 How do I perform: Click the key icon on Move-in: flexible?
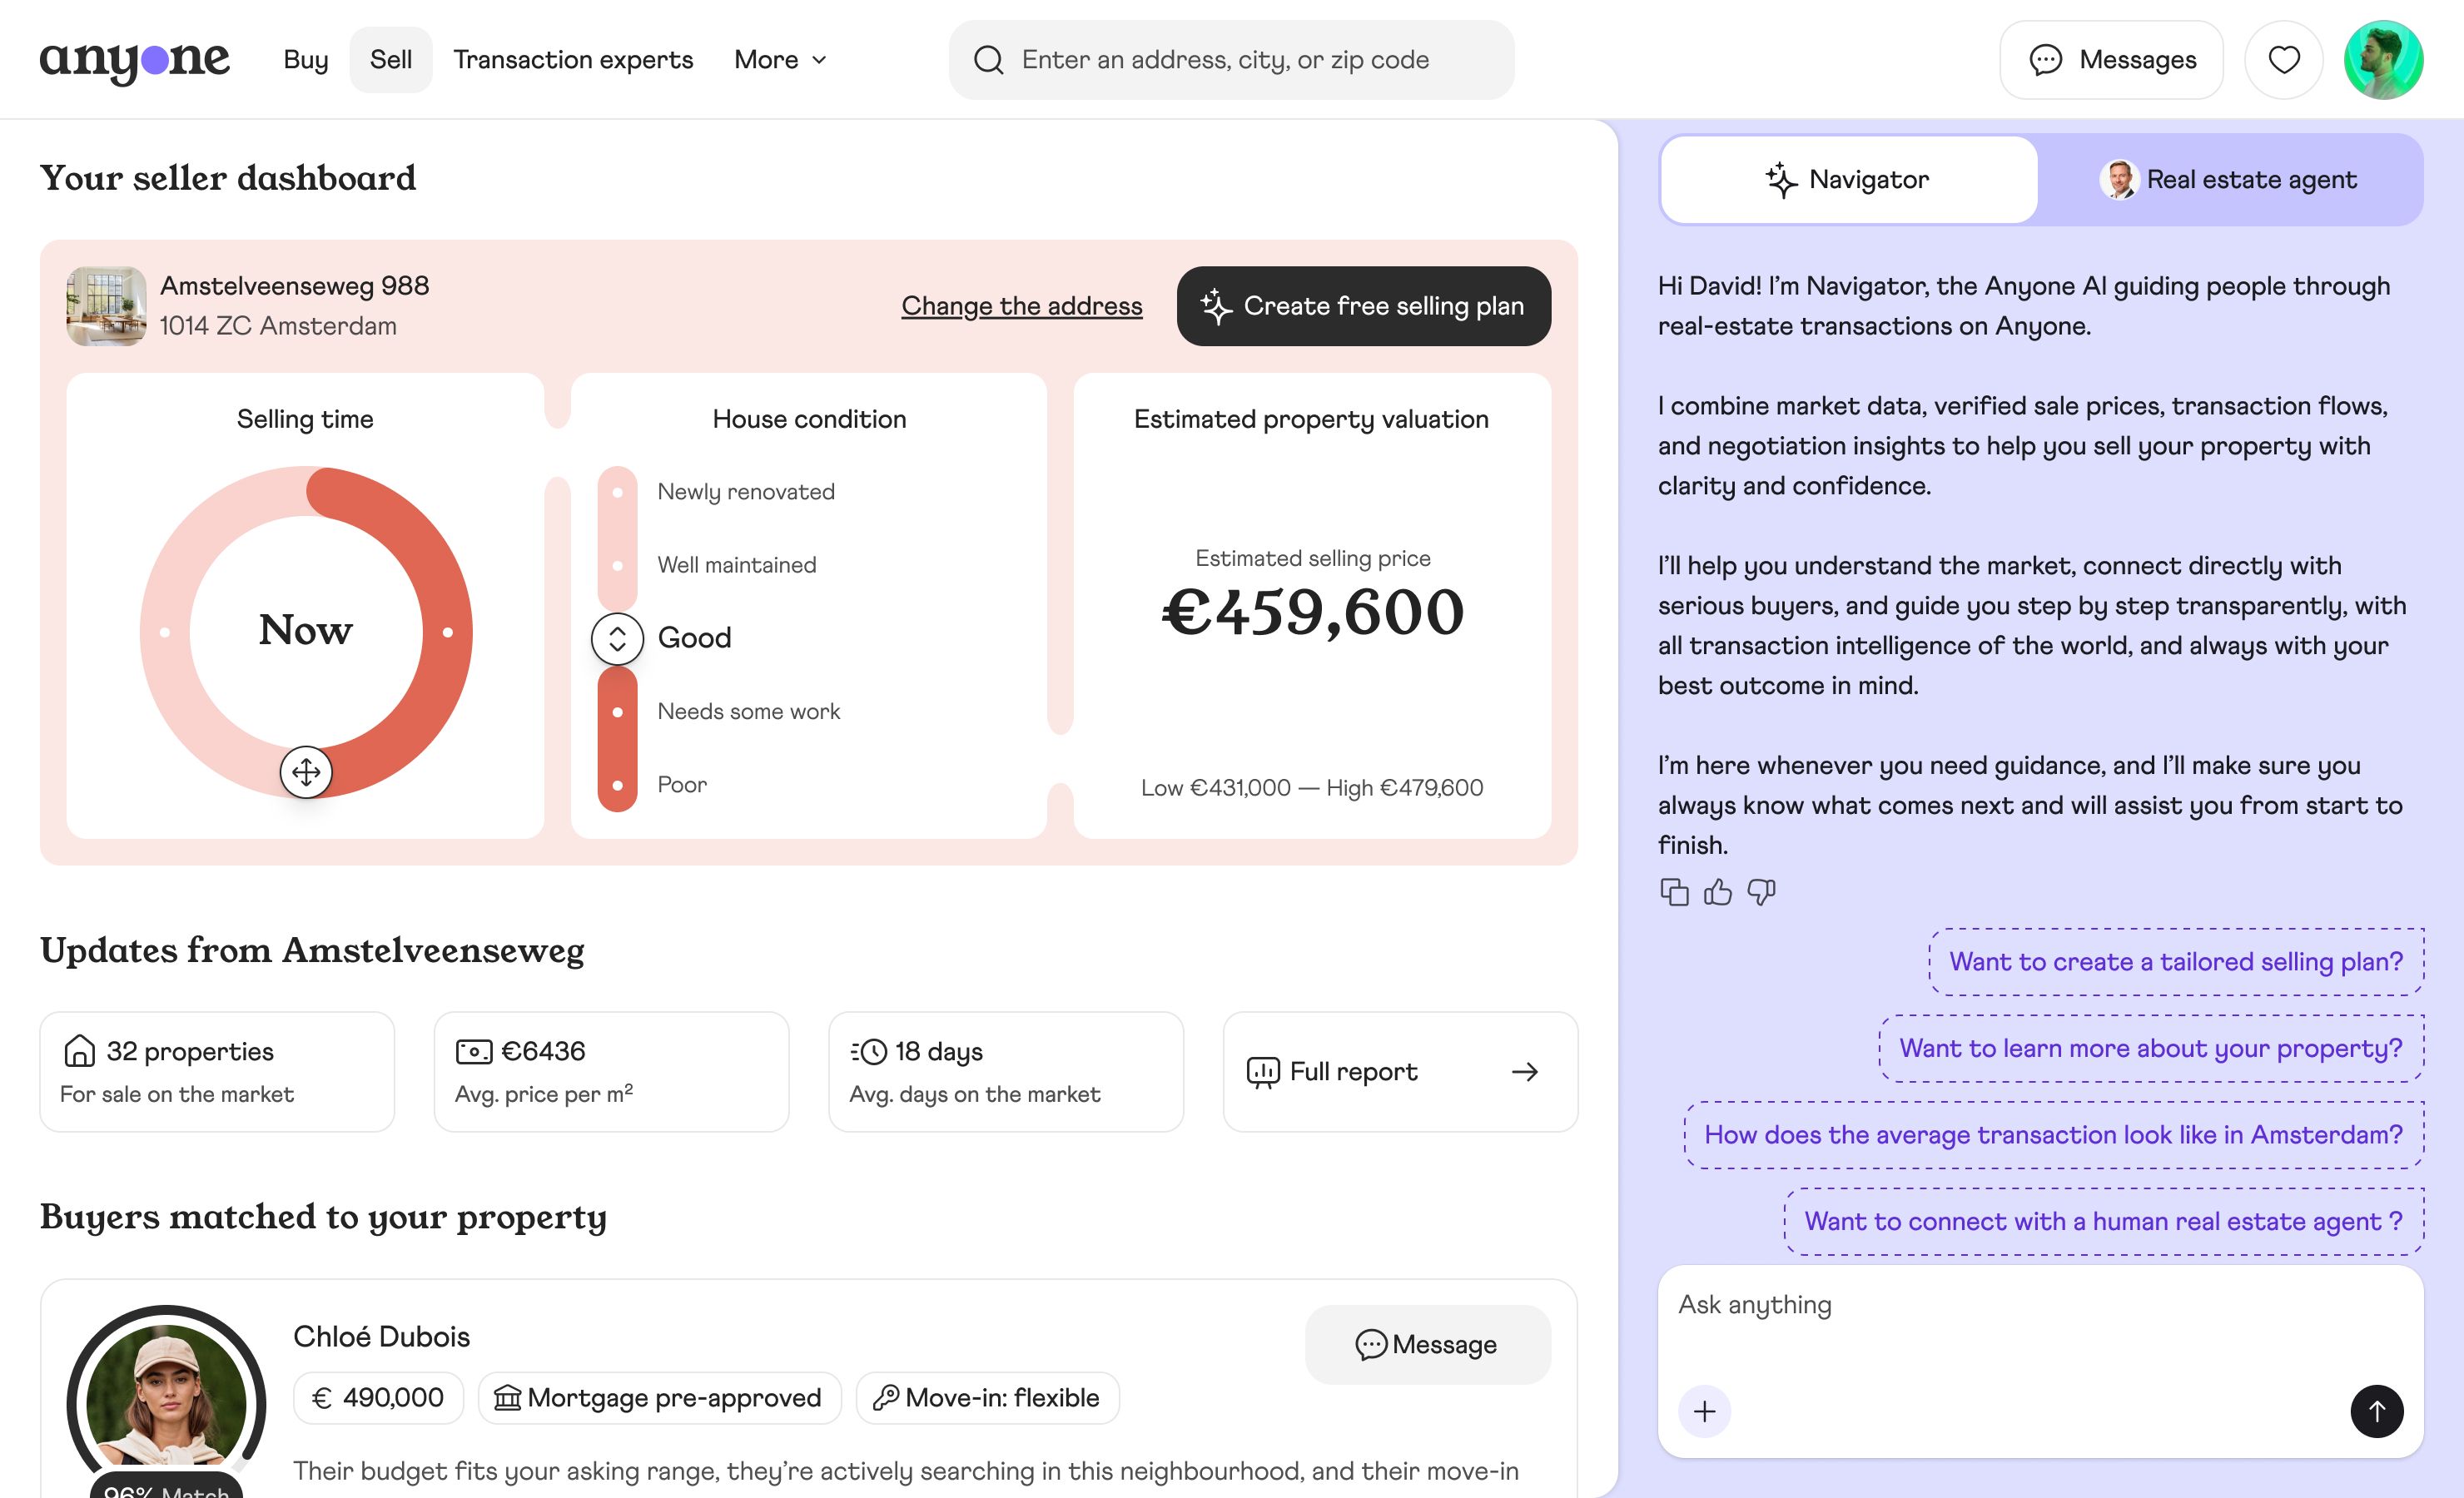click(x=886, y=1398)
